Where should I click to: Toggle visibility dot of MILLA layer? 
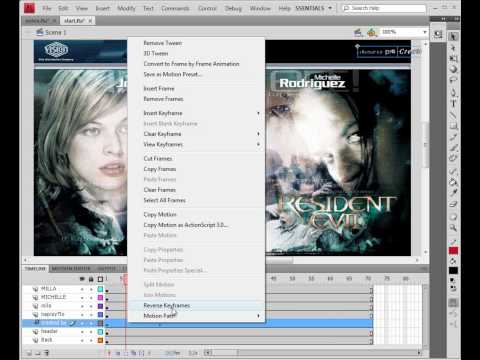click(x=82, y=289)
